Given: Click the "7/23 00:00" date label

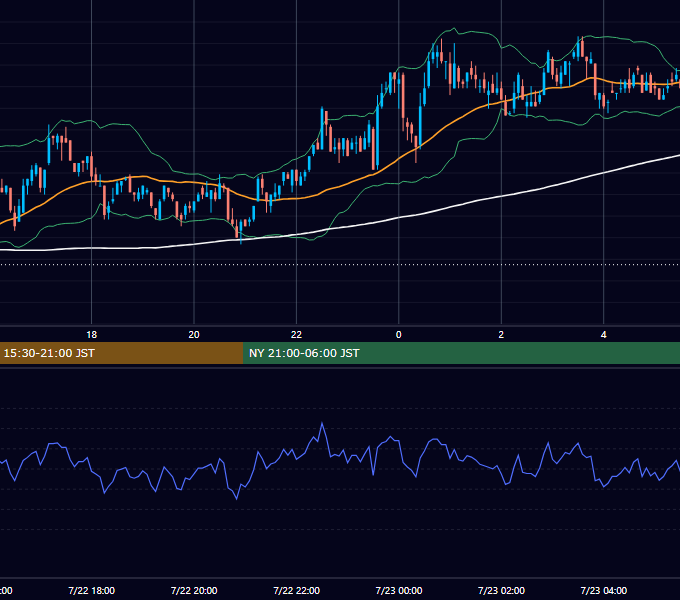Looking at the screenshot, I should [x=399, y=590].
